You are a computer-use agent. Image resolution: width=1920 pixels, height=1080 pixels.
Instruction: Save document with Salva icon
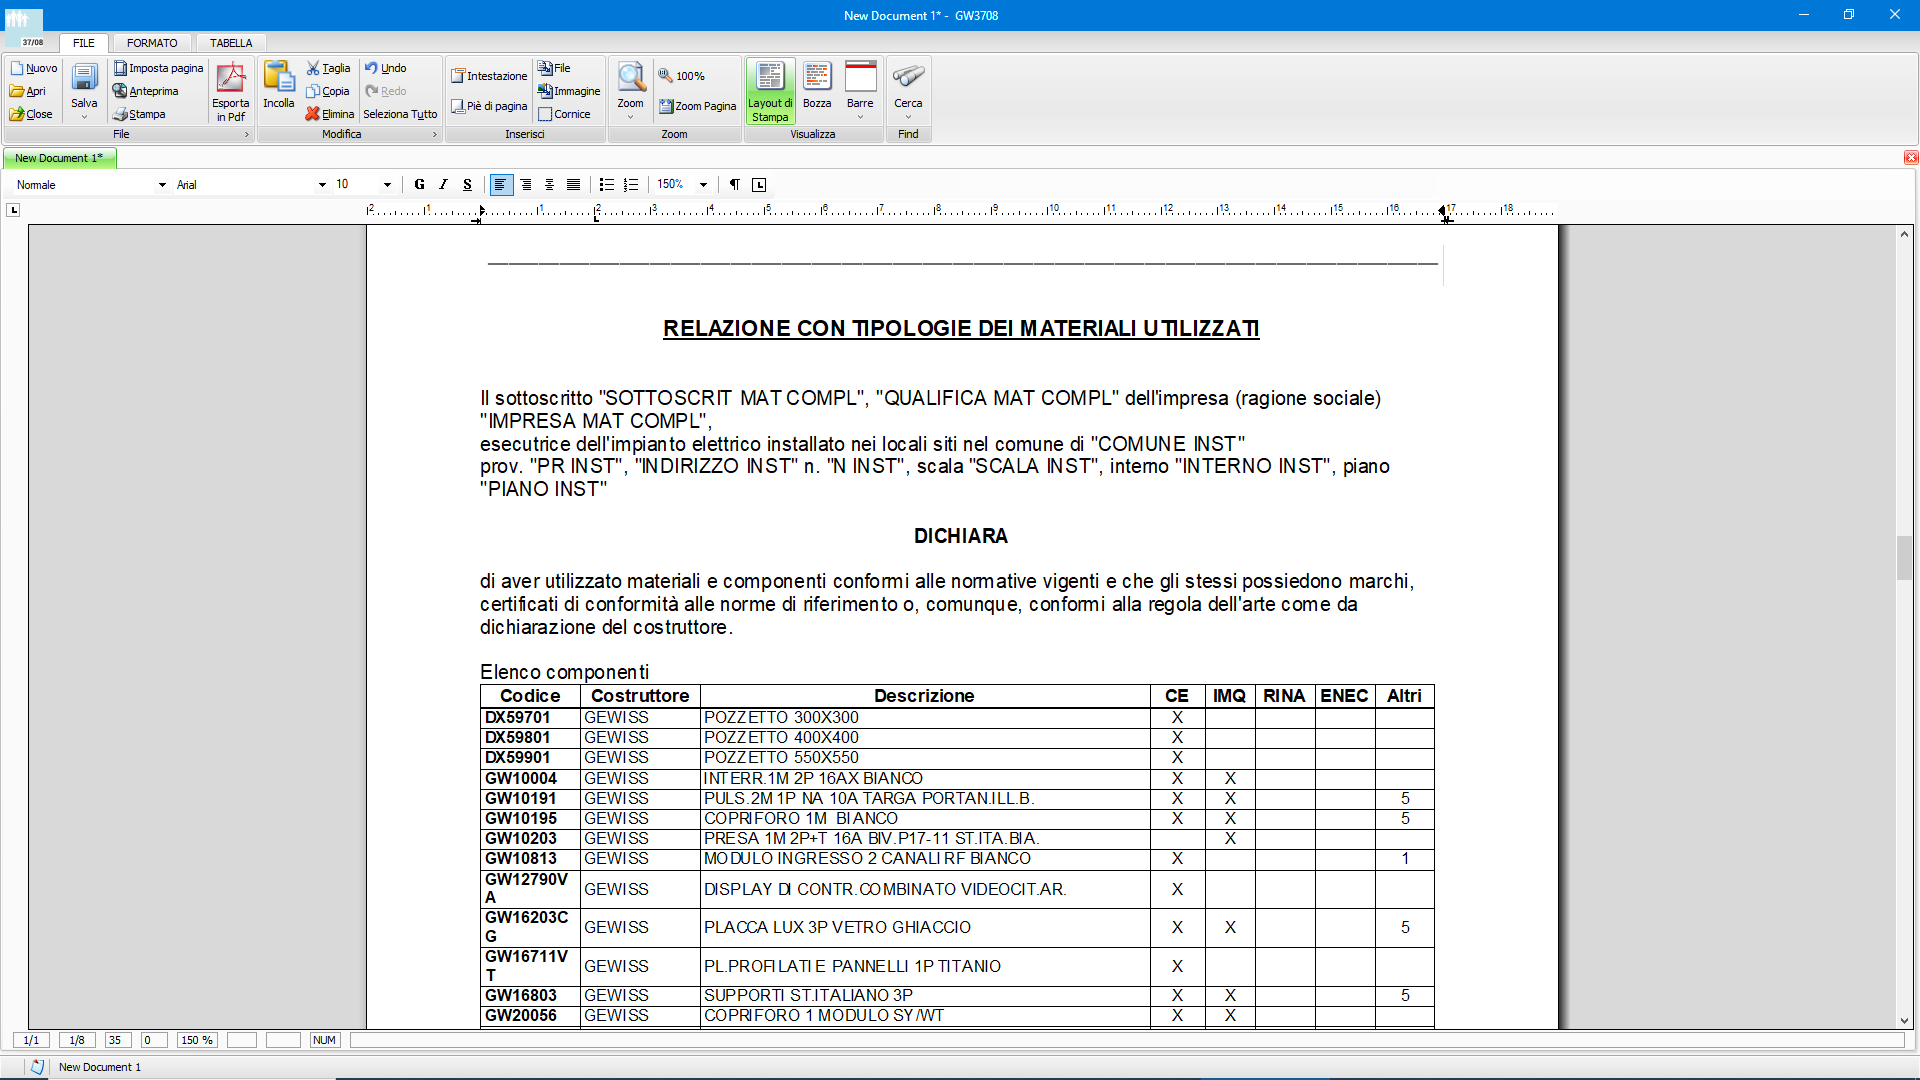coord(84,86)
